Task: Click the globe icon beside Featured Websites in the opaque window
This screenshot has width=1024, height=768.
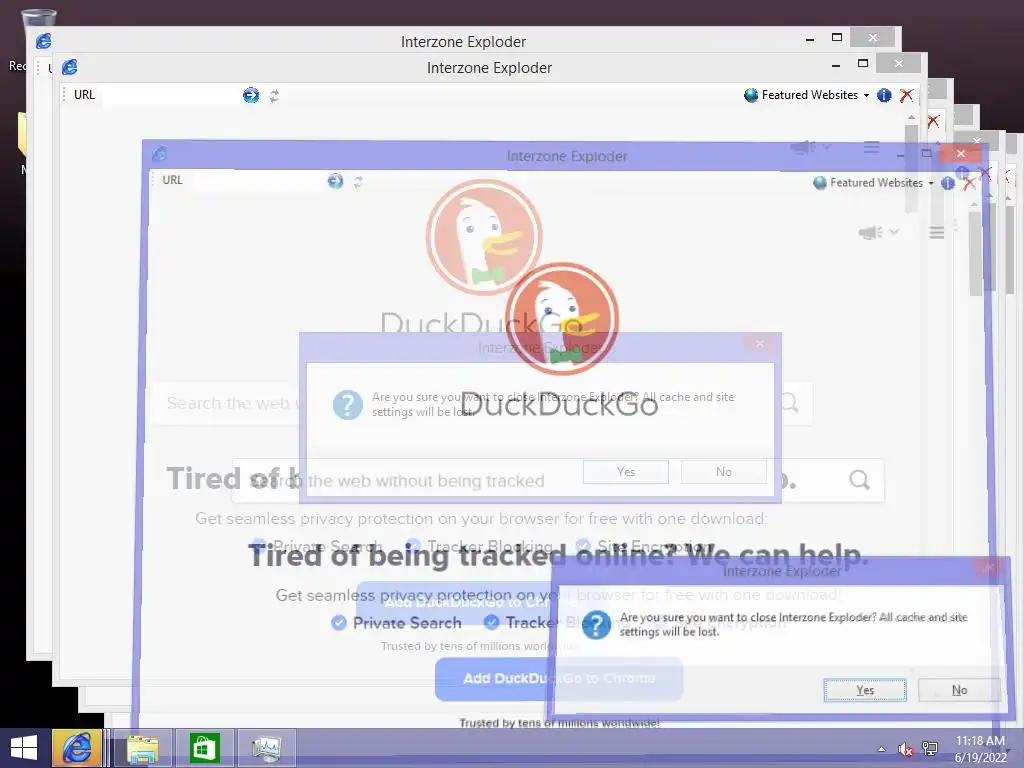Action: coord(751,95)
